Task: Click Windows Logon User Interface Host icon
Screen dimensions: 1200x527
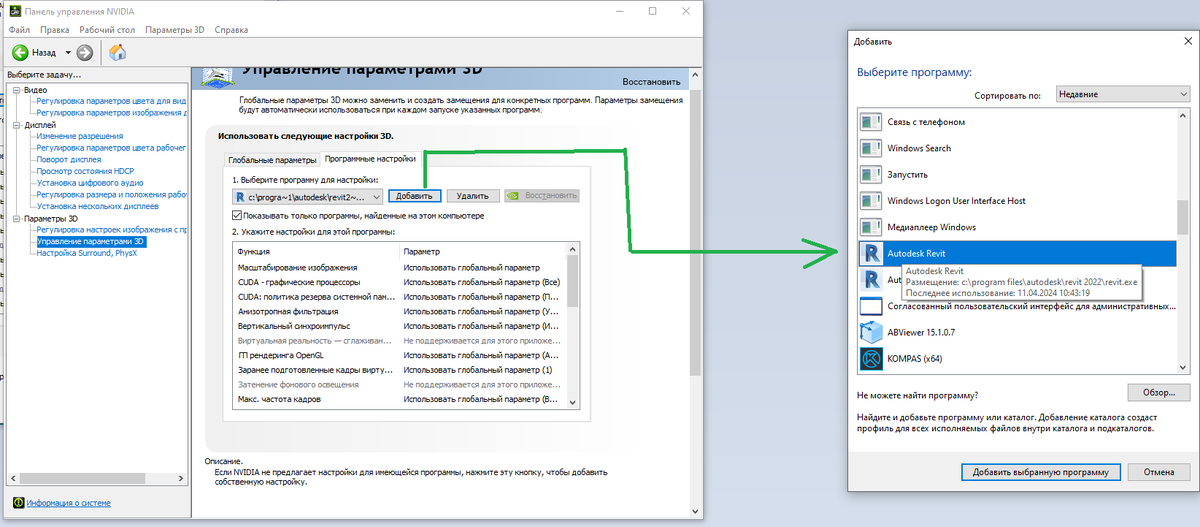Action: (869, 201)
